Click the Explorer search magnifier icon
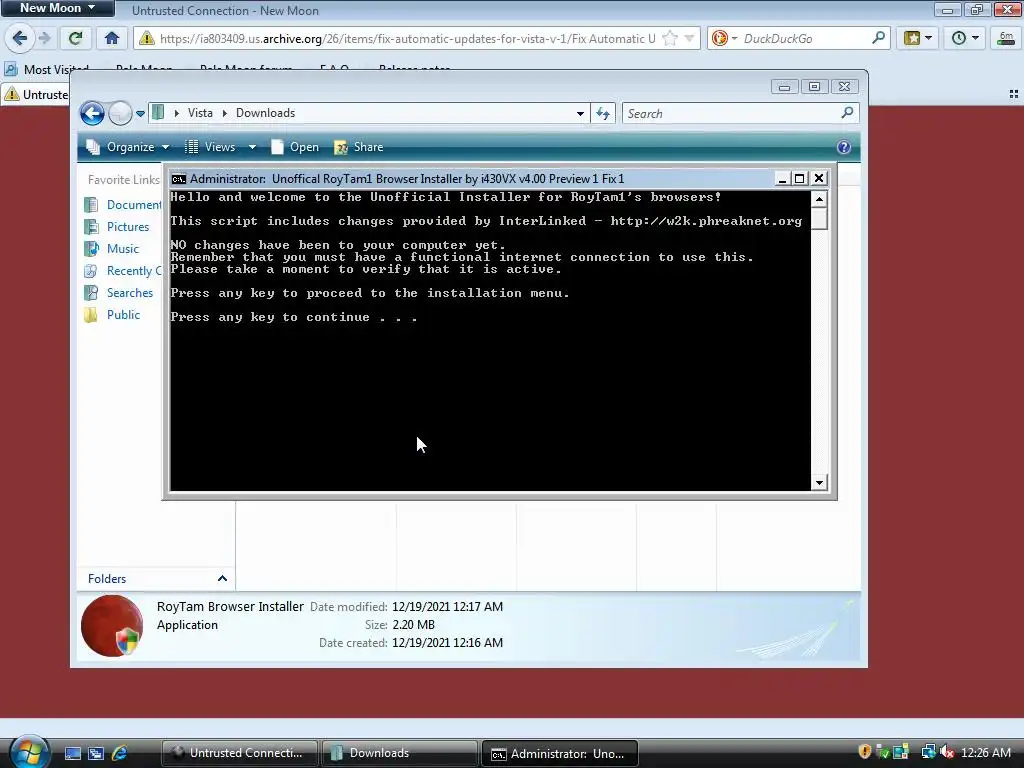1024x768 pixels. coord(847,113)
